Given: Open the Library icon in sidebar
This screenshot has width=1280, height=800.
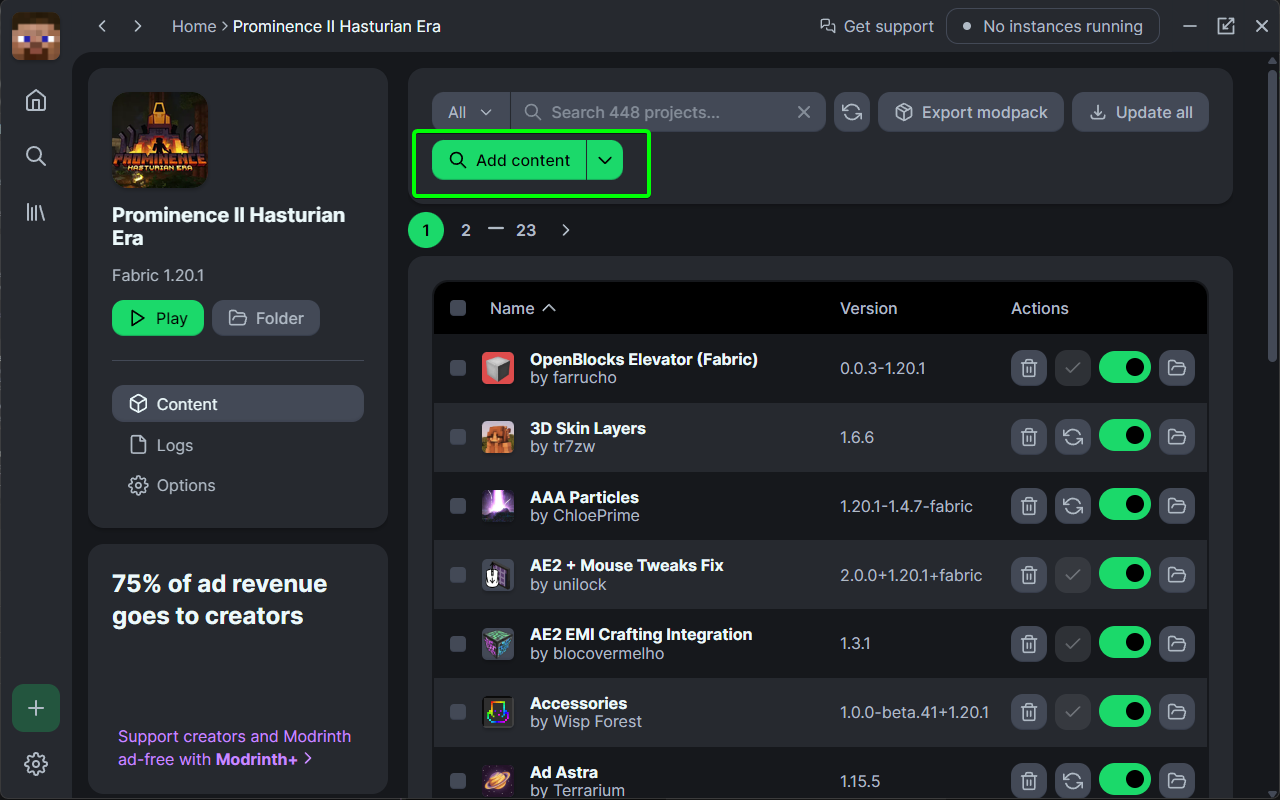Looking at the screenshot, I should pyautogui.click(x=36, y=212).
